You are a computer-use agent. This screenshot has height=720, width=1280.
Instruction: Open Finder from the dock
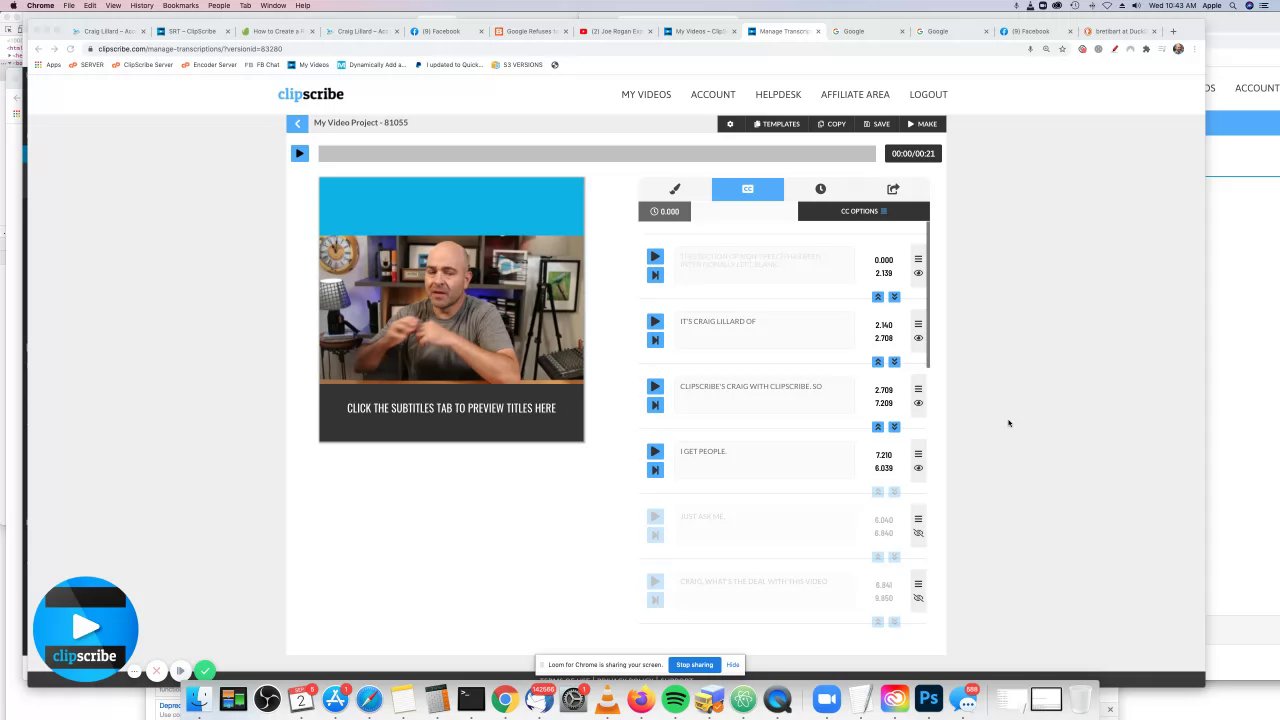(199, 699)
